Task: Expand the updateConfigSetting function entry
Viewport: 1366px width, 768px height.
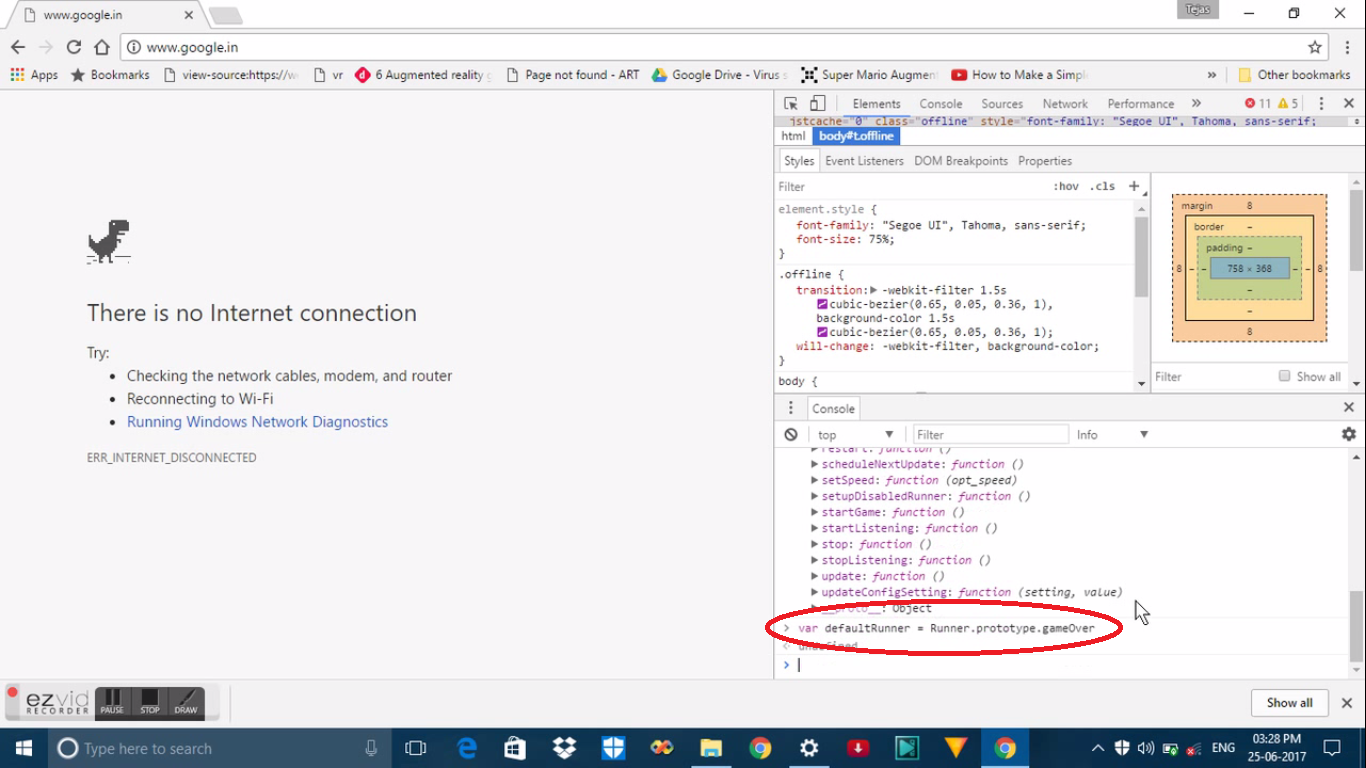Action: point(814,592)
